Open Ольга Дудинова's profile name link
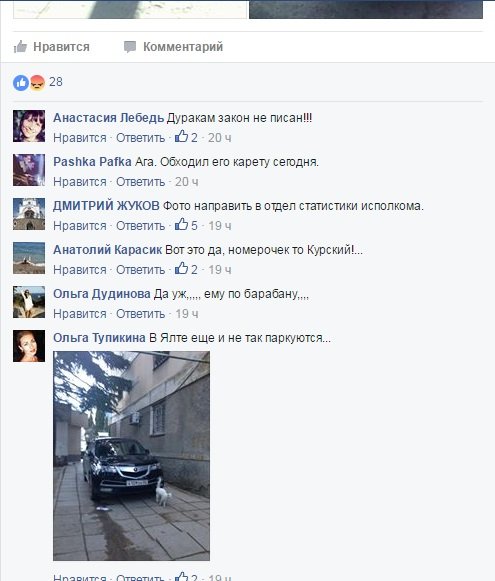This screenshot has width=495, height=581. click(x=102, y=294)
